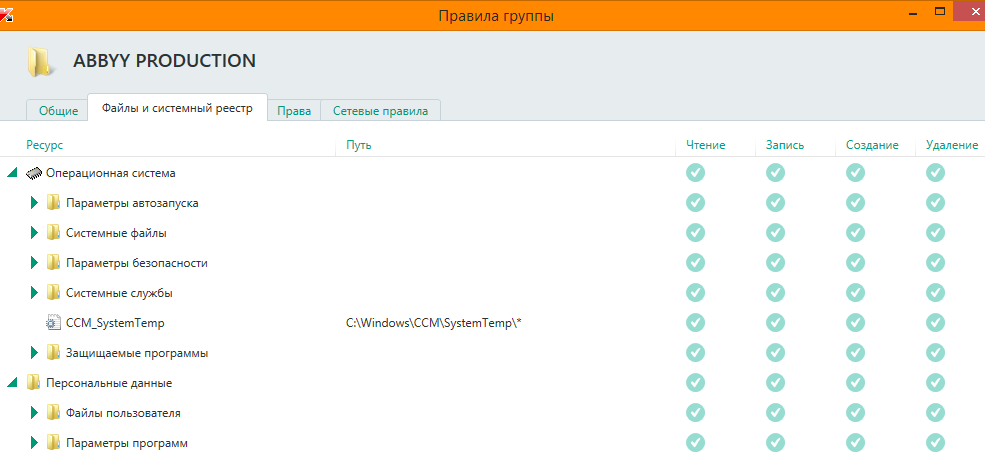The height and width of the screenshot is (466, 985).
Task: Open the Права tab
Action: click(294, 111)
